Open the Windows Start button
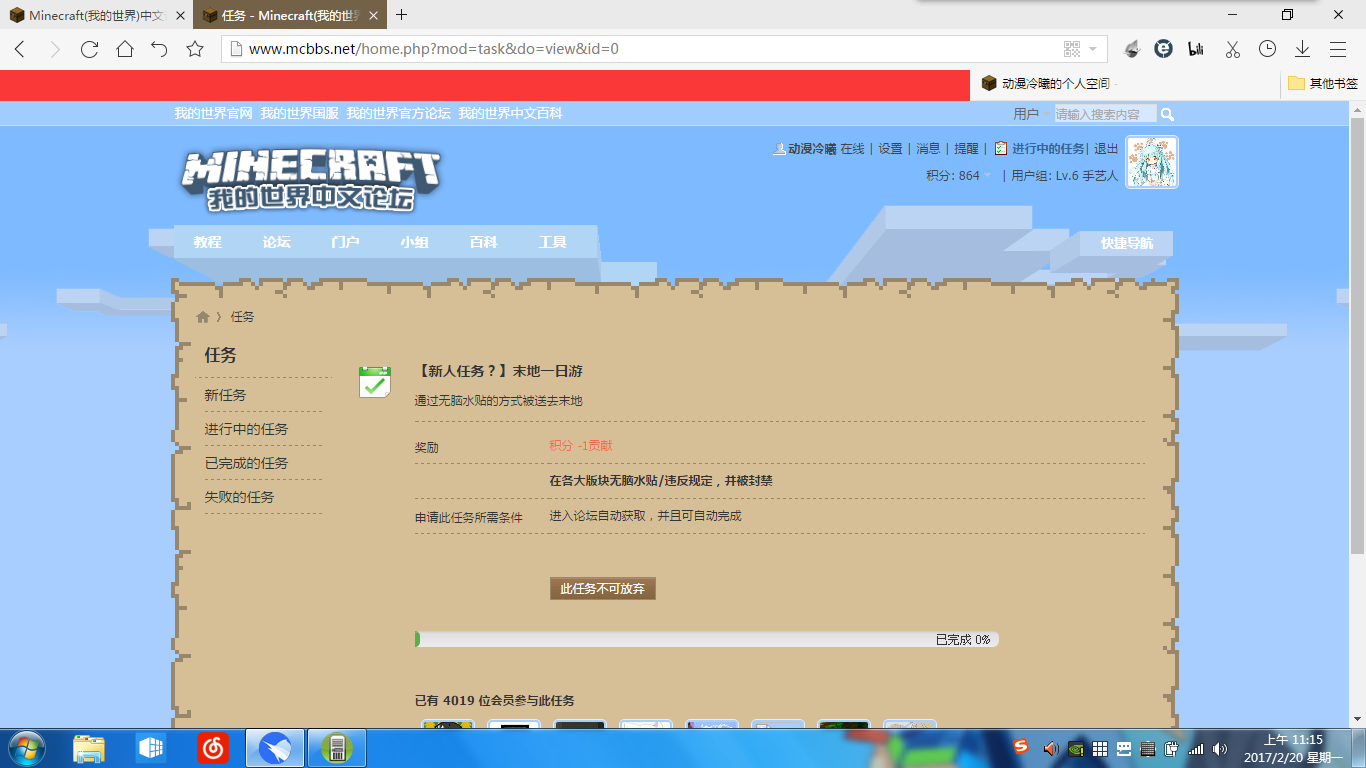This screenshot has height=768, width=1366. [x=26, y=747]
